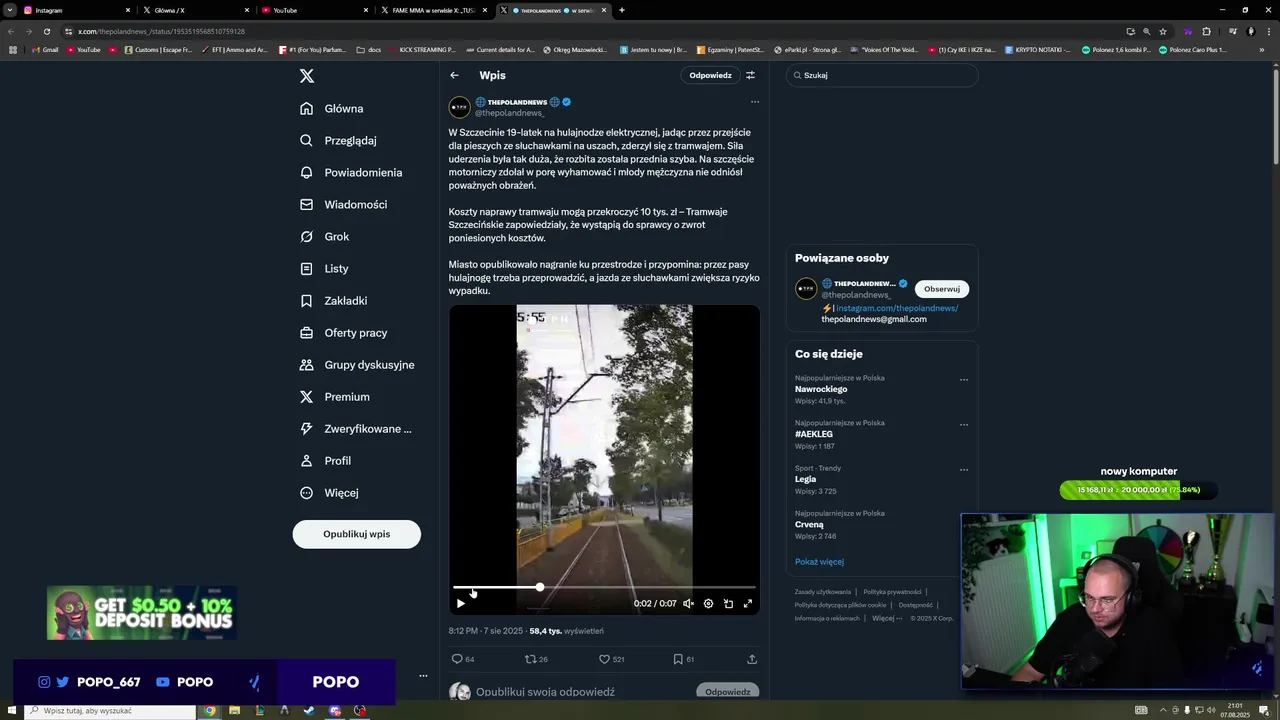Viewport: 1280px width, 720px height.
Task: Toggle picture-in-picture for the video
Action: [x=728, y=603]
